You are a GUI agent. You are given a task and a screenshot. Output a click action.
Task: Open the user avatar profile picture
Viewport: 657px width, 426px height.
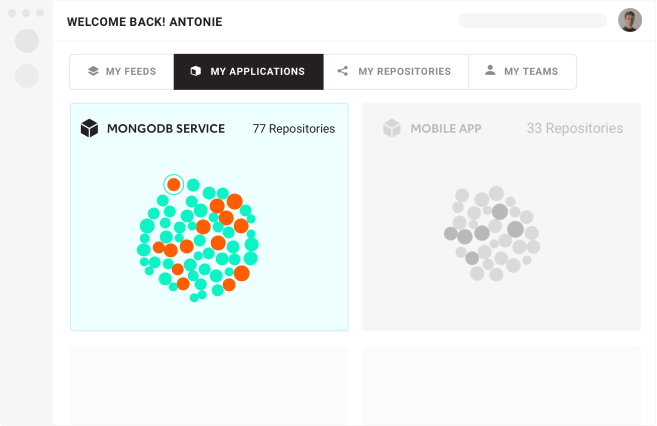point(629,20)
